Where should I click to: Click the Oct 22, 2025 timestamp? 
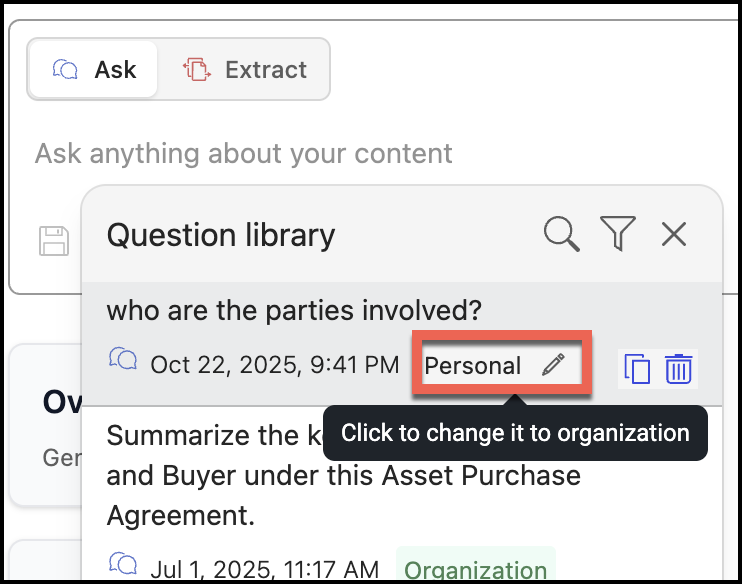click(x=275, y=365)
